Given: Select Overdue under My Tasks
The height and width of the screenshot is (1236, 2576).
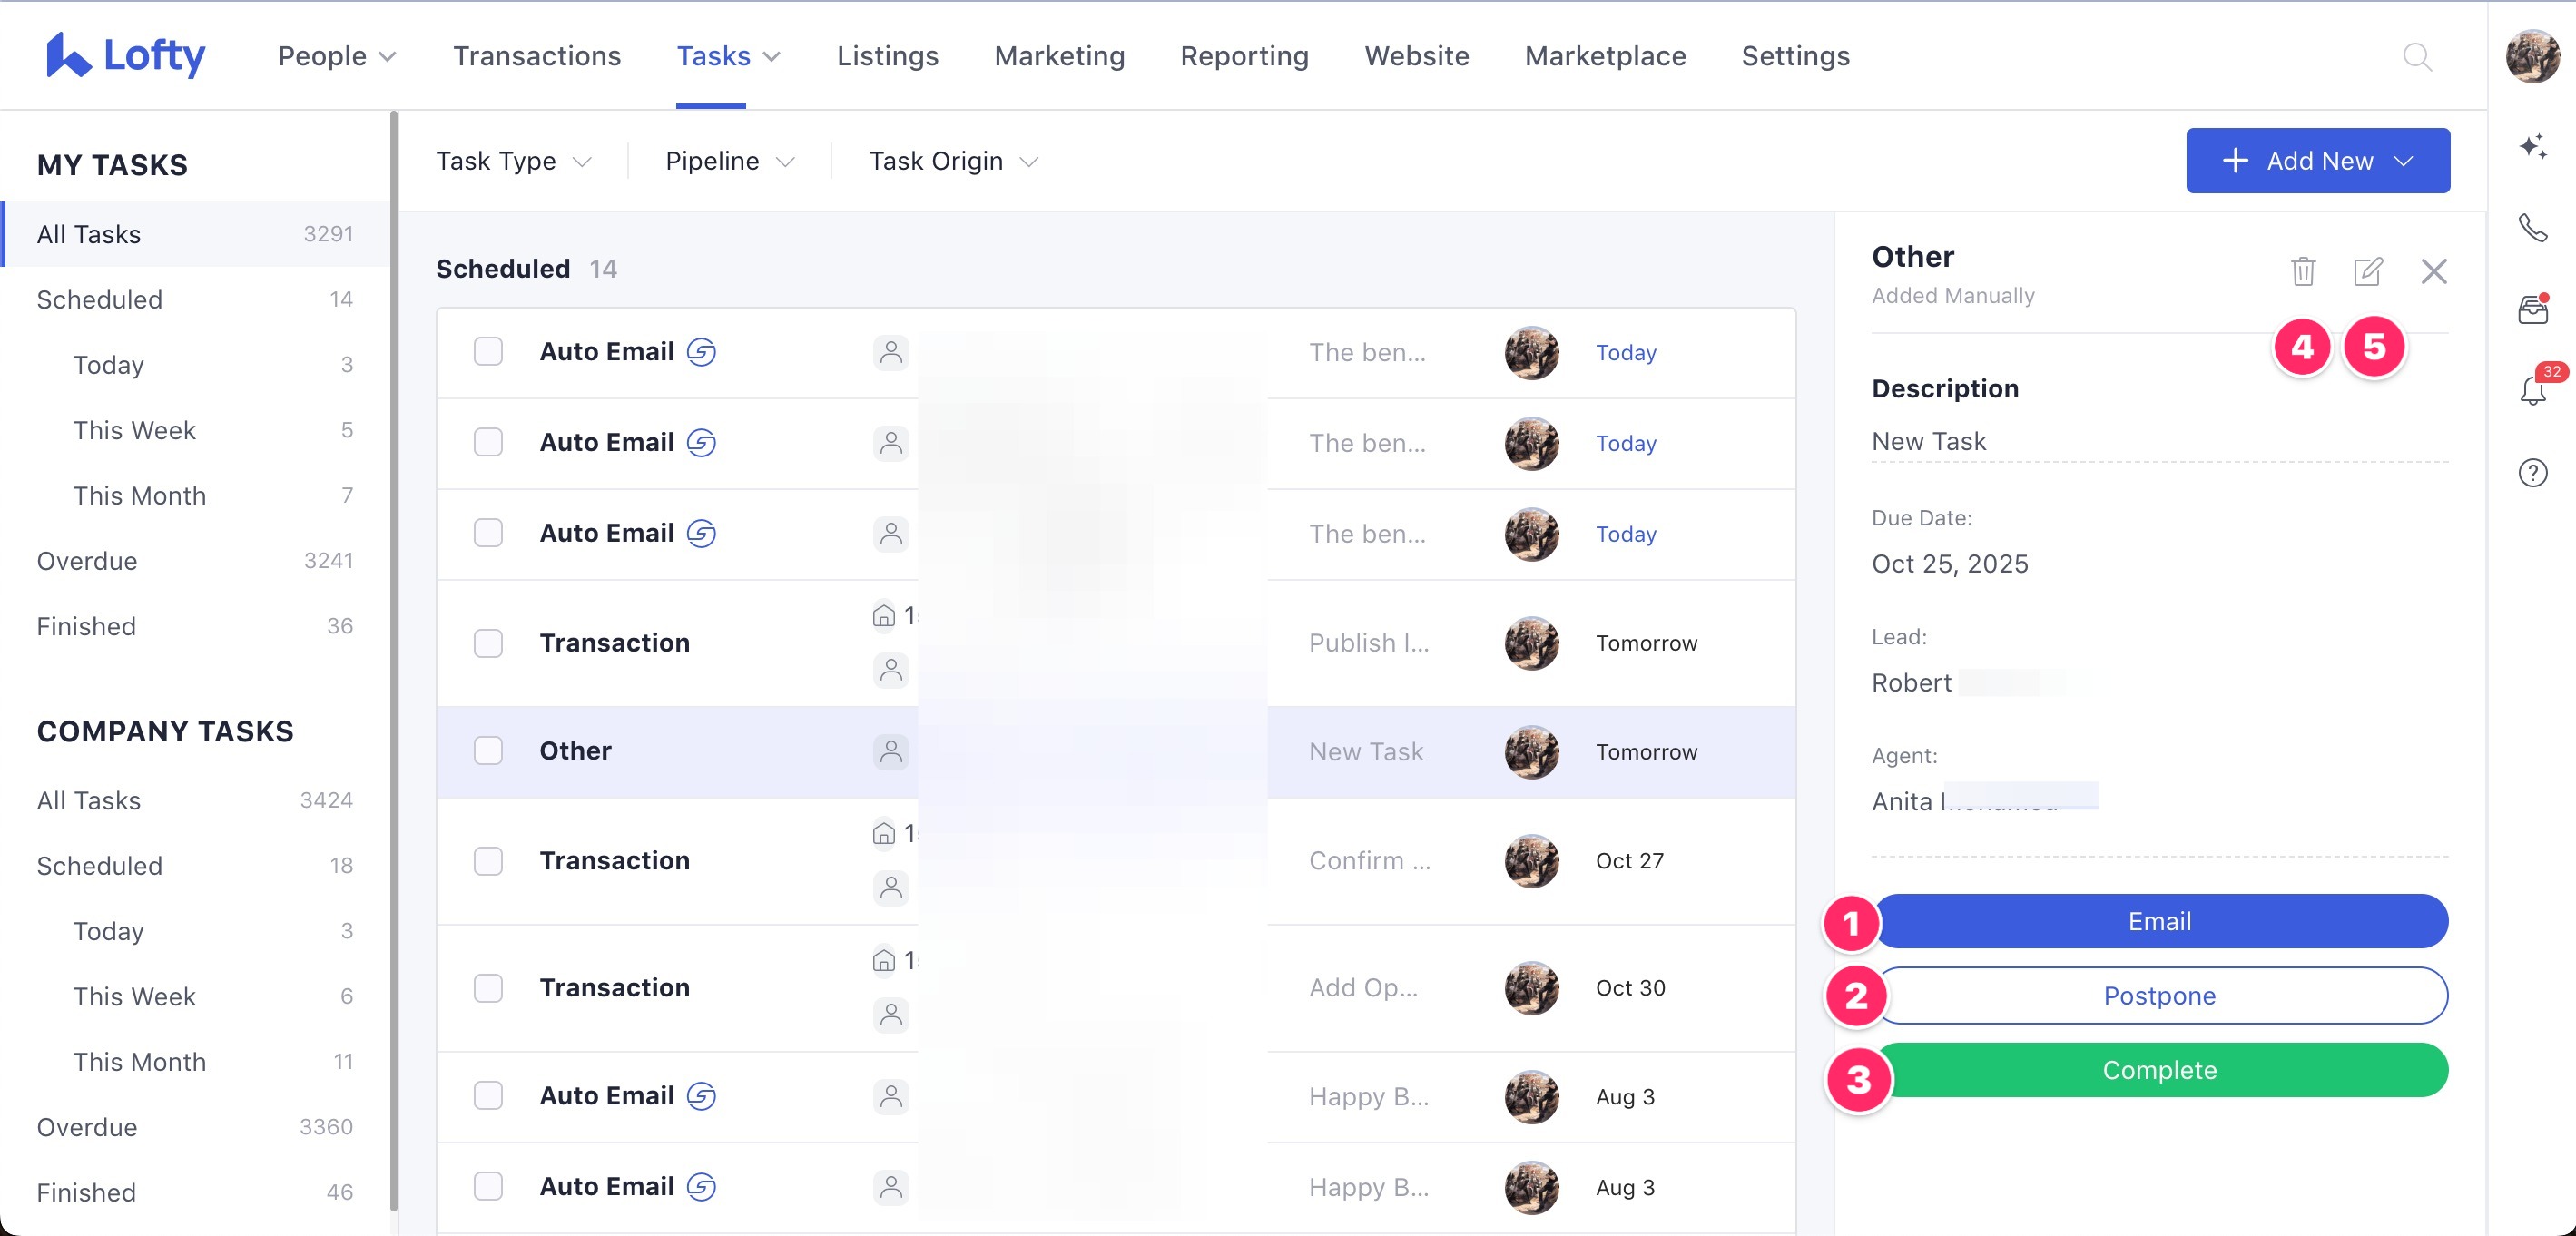Looking at the screenshot, I should click(x=87, y=561).
